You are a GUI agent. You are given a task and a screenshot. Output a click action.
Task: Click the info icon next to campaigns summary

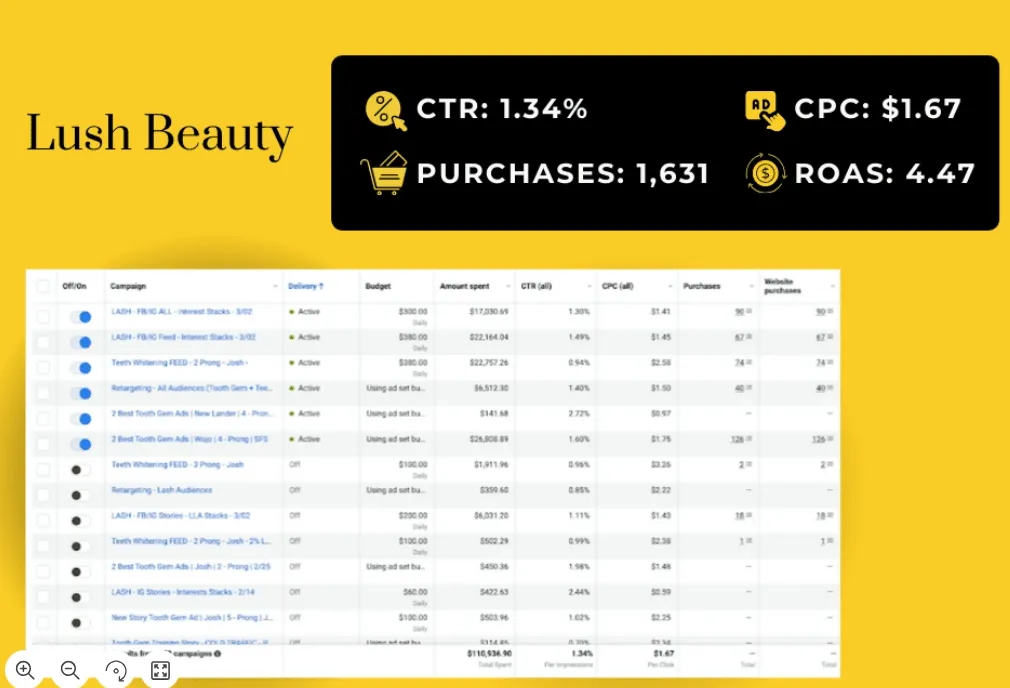tap(218, 653)
